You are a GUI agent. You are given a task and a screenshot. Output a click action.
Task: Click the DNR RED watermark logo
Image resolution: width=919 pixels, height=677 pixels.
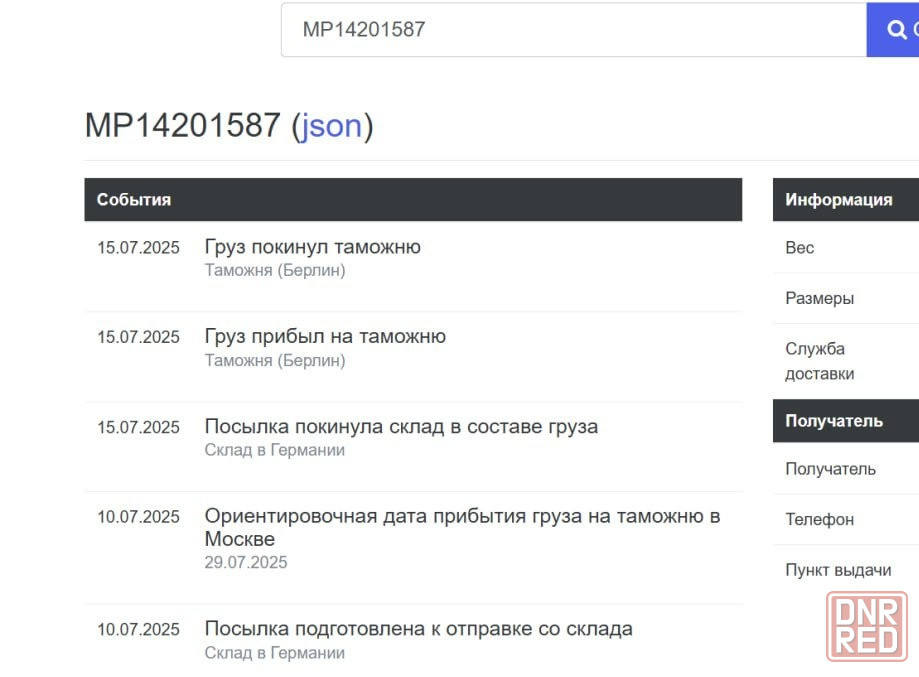tap(867, 627)
